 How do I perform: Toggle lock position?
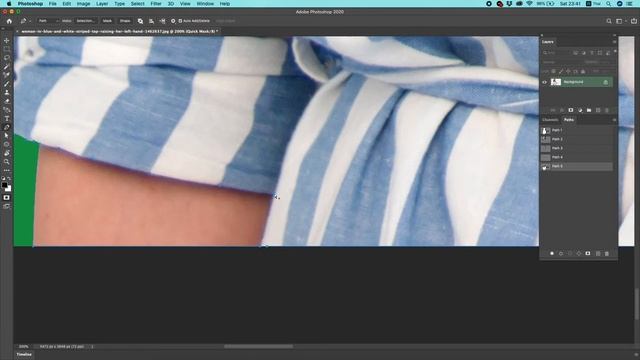click(568, 71)
